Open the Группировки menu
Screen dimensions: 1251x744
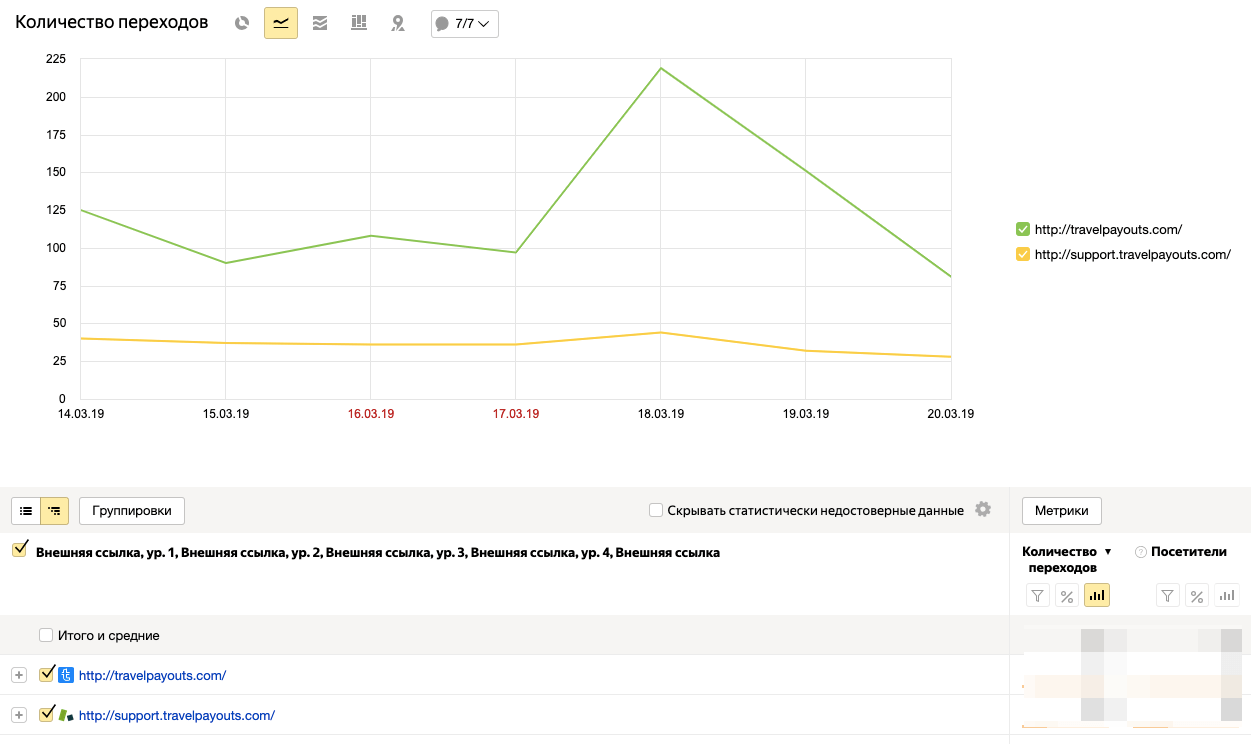click(x=132, y=511)
